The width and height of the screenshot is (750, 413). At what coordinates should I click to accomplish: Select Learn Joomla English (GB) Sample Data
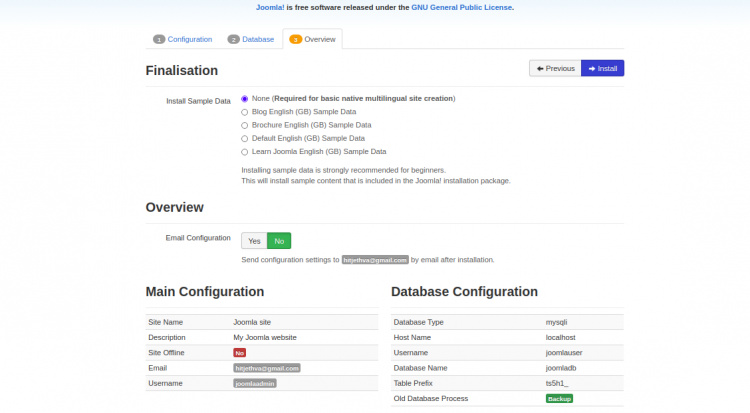pos(245,152)
